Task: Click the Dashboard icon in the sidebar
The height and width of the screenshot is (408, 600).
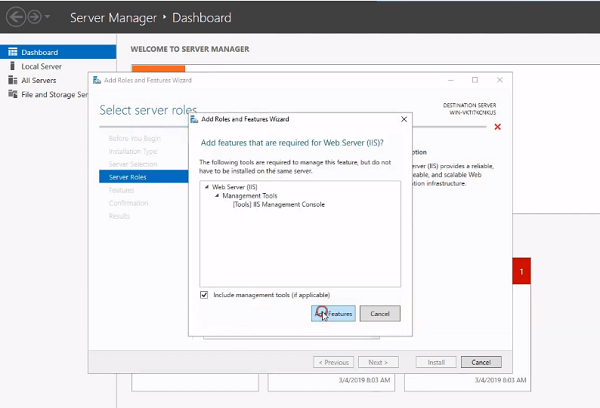Action: [13, 52]
